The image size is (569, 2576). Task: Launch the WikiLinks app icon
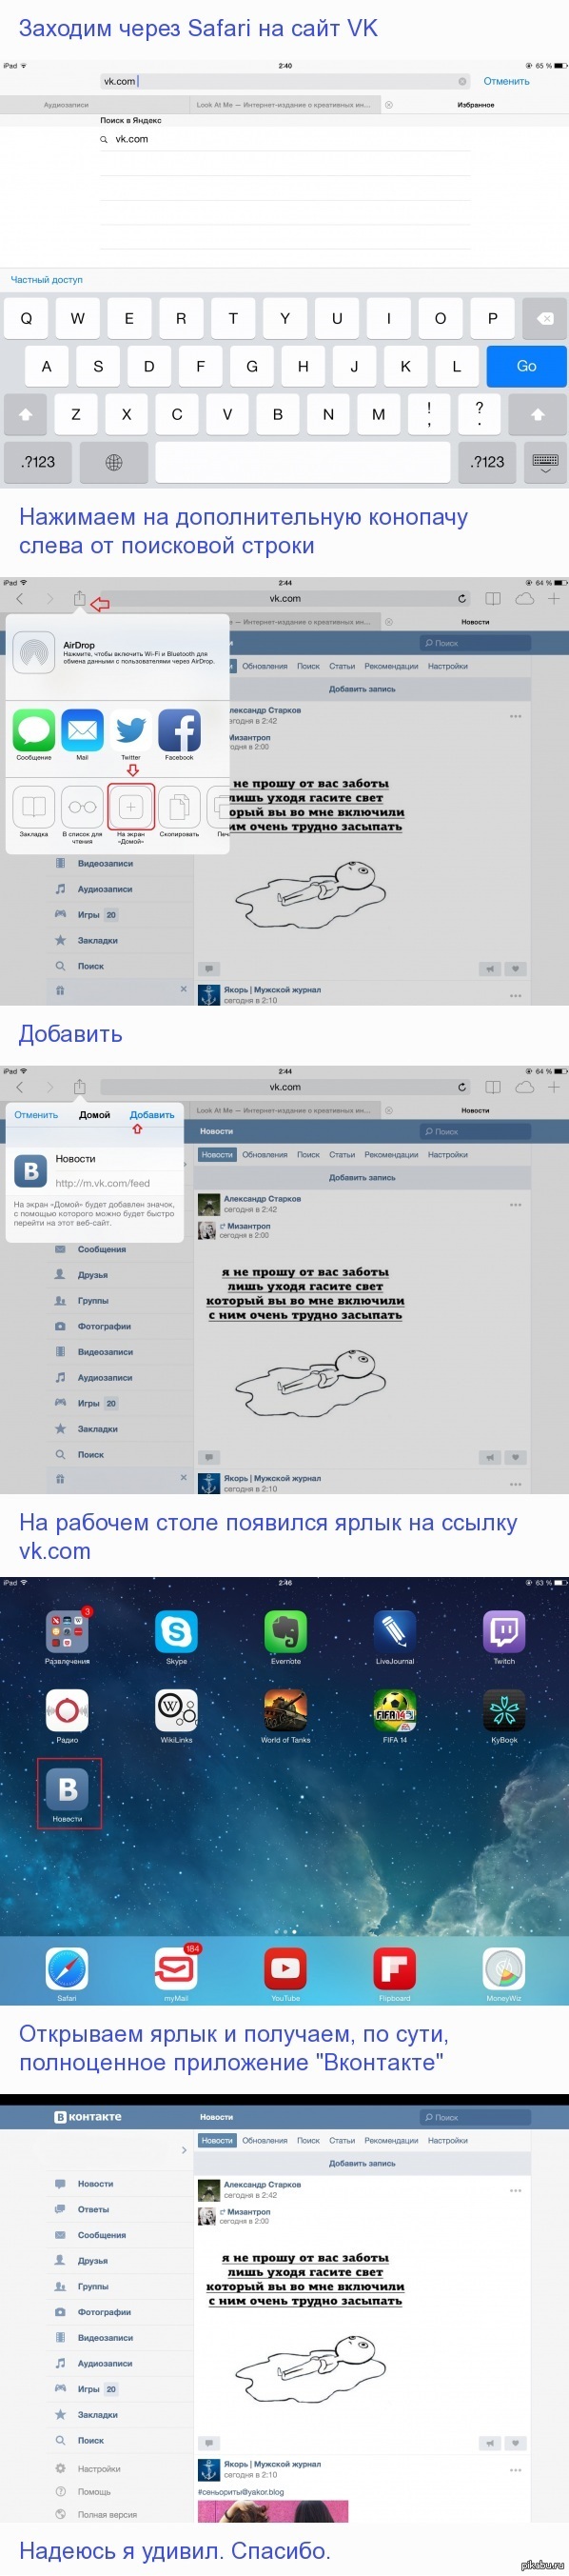176,1711
